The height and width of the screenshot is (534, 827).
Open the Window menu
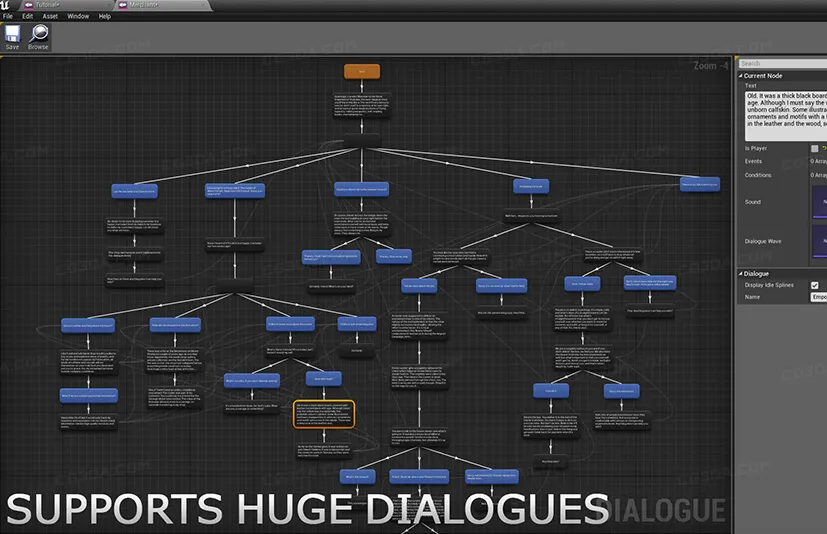pos(78,16)
